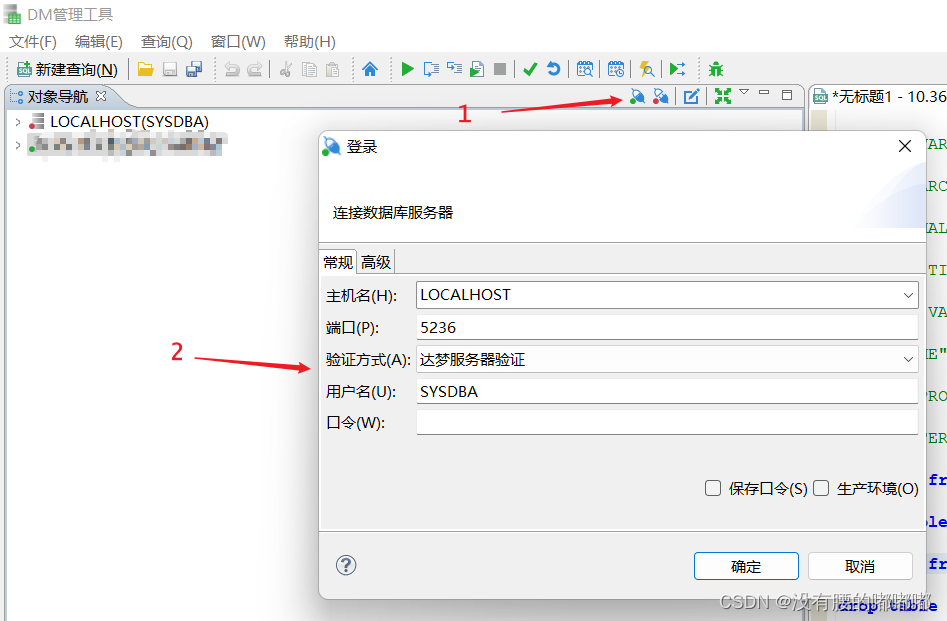
Task: Open file with the yellow folder icon
Action: pyautogui.click(x=146, y=69)
